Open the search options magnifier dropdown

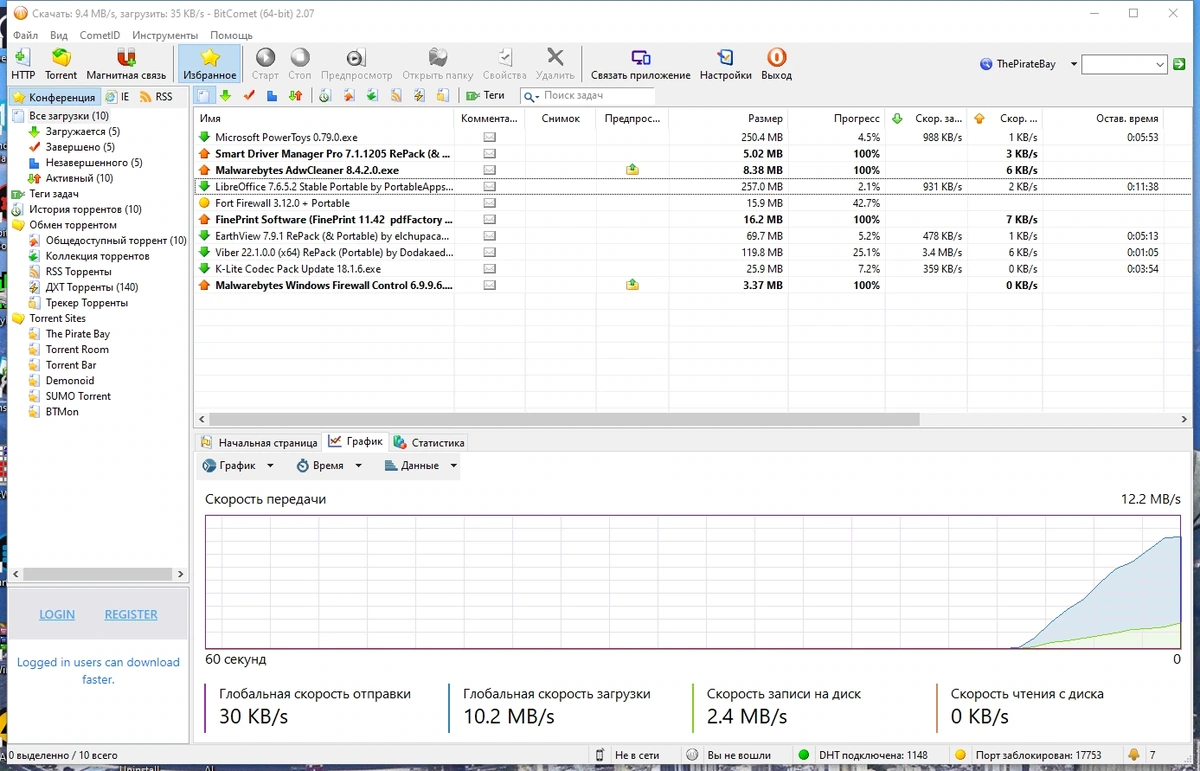pos(531,97)
